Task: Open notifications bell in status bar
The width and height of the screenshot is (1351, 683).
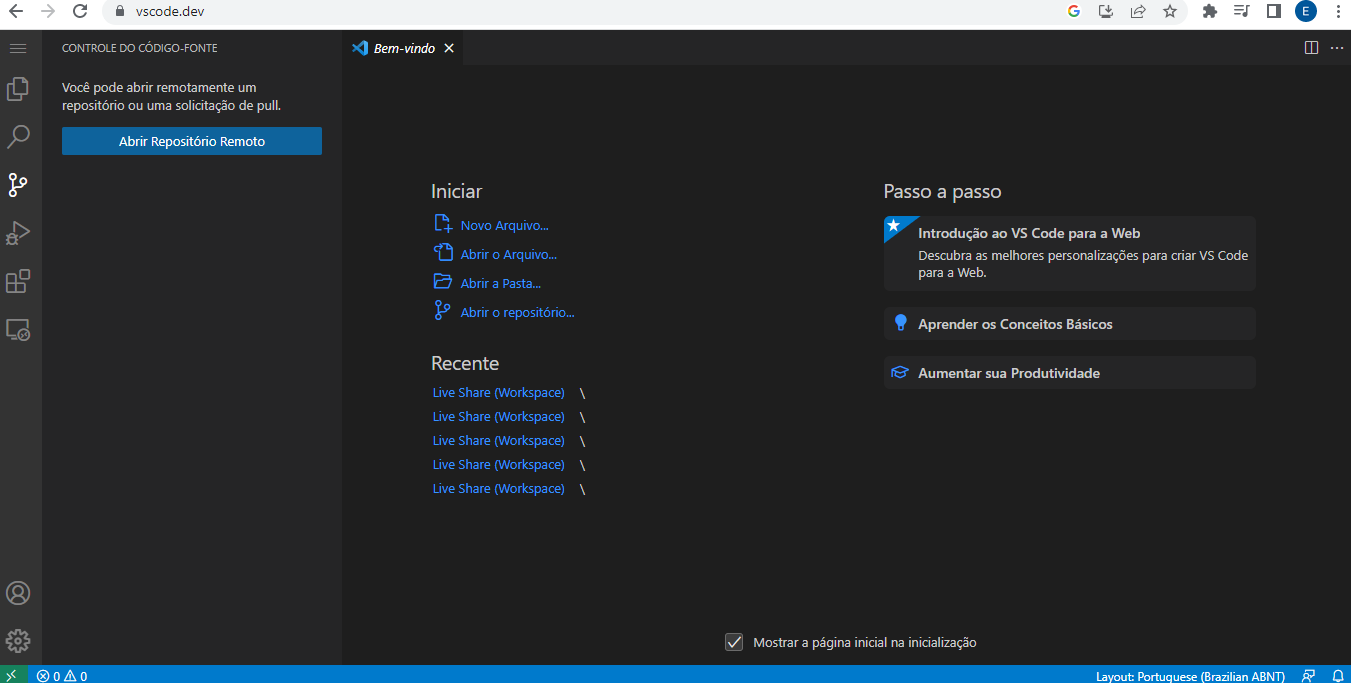Action: coord(1338,676)
